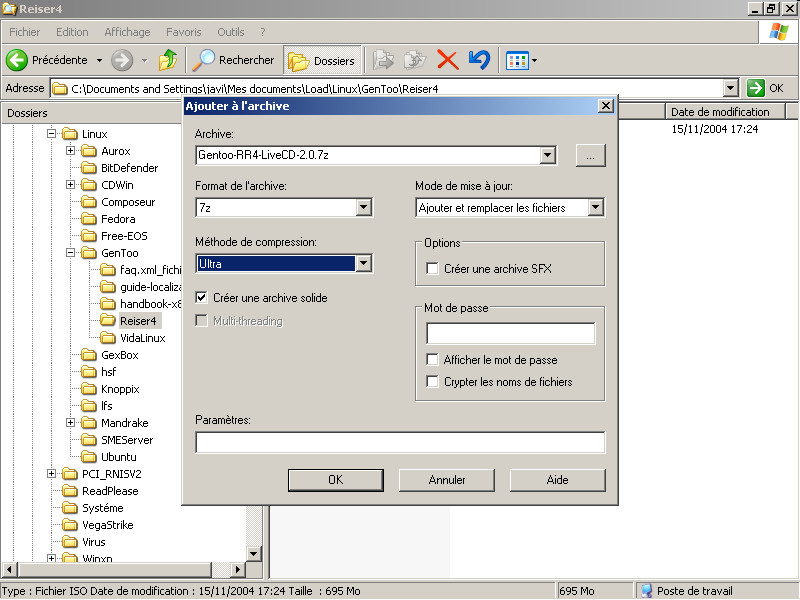This screenshot has width=800, height=600.
Task: Click the Date de modification column header
Action: 724,112
